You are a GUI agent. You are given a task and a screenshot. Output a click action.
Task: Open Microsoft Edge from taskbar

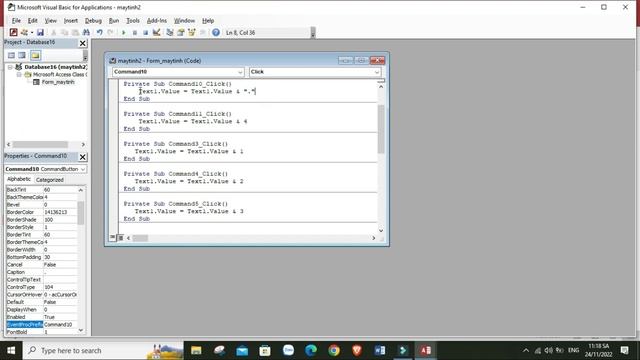coord(311,350)
